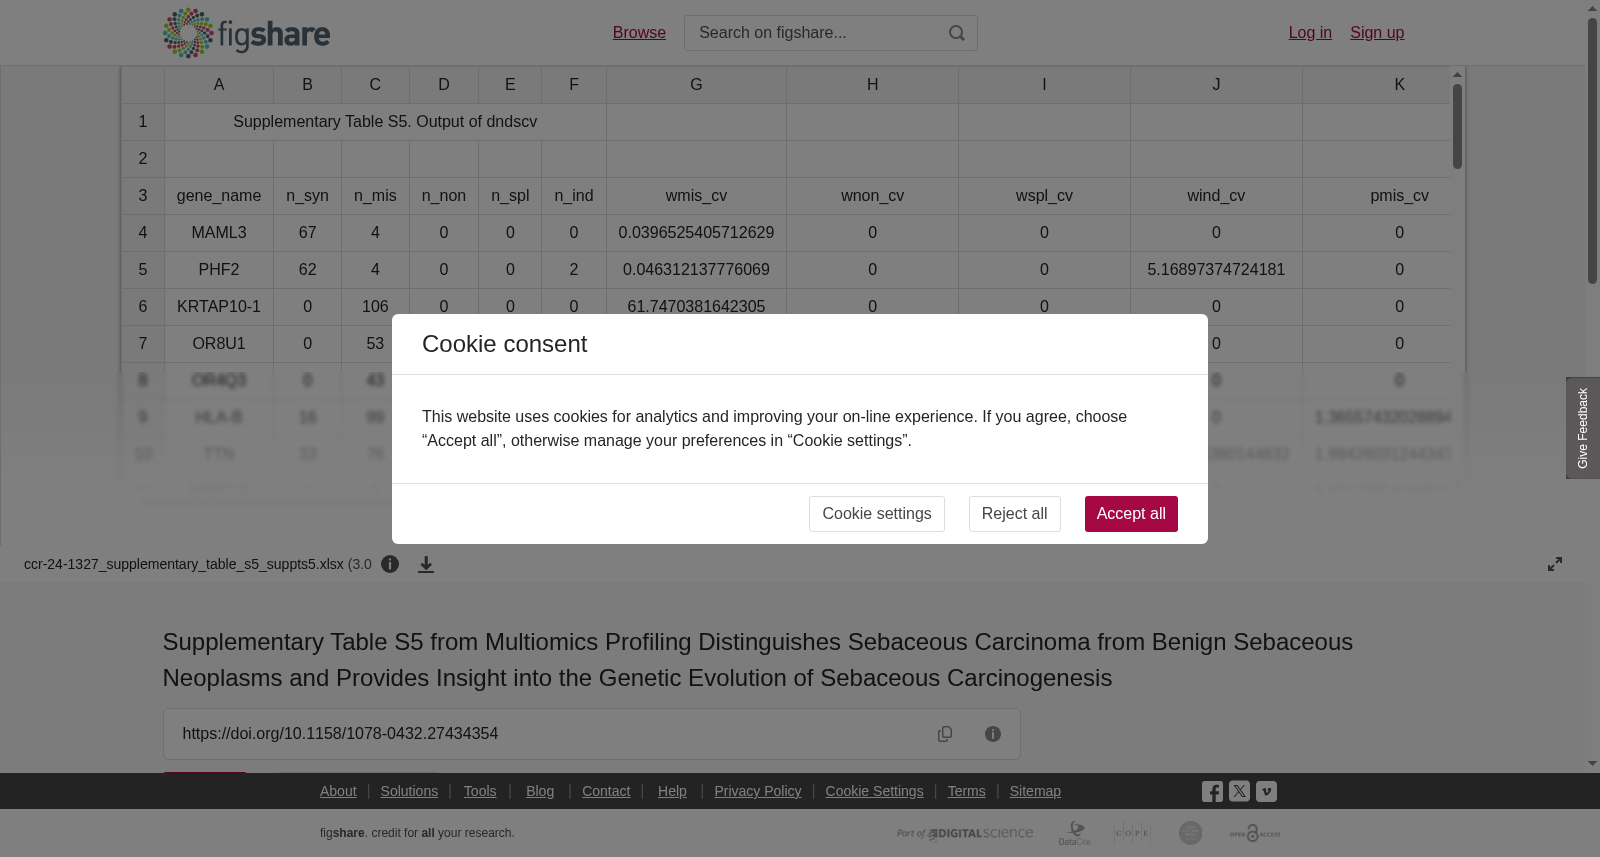Toggle fullscreen viewer icon
Image resolution: width=1600 pixels, height=857 pixels.
coord(1555,564)
